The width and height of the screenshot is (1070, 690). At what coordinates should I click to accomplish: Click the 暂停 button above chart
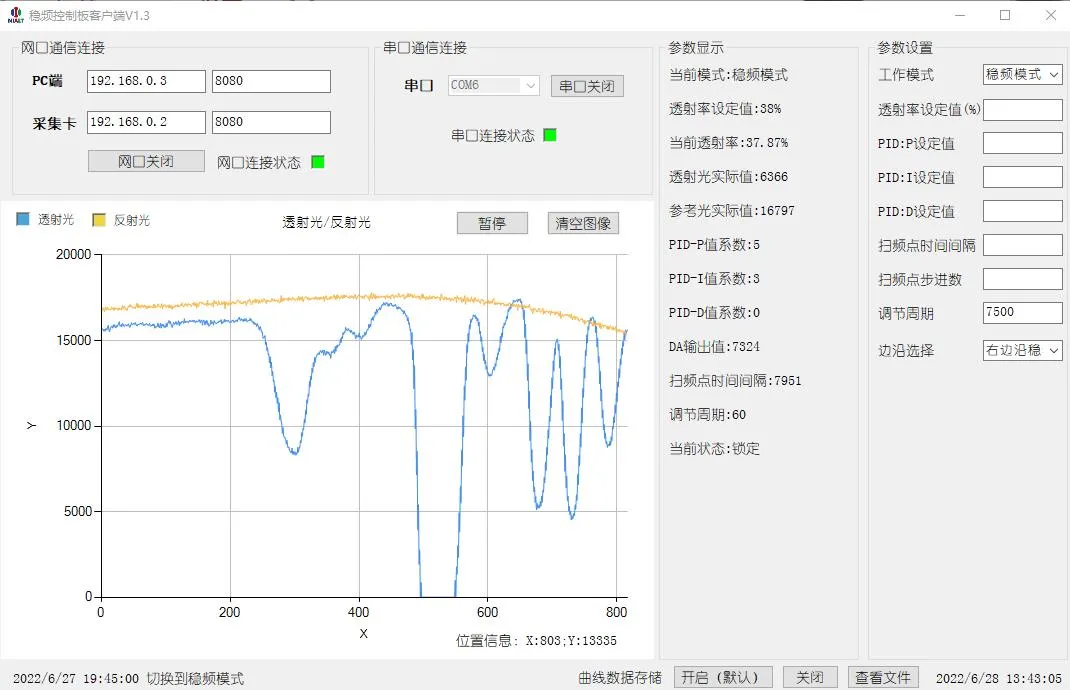tap(492, 223)
